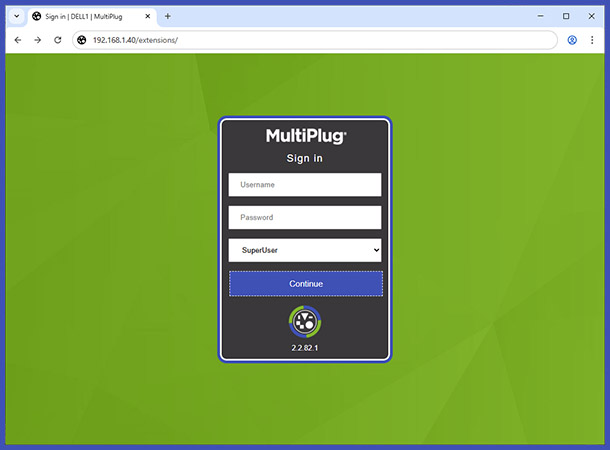Viewport: 610px width, 450px height.
Task: Maximize the browser window
Action: (x=566, y=16)
